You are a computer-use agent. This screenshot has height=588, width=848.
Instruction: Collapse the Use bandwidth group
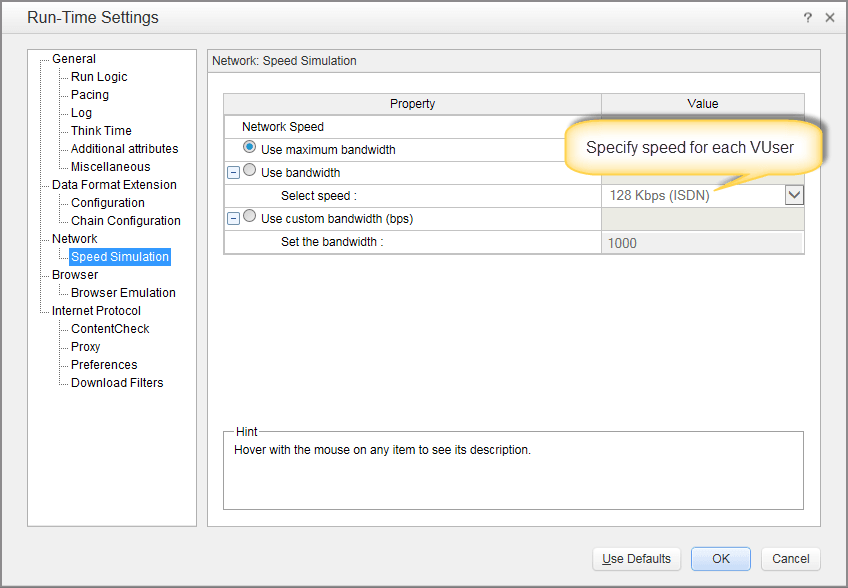(233, 172)
